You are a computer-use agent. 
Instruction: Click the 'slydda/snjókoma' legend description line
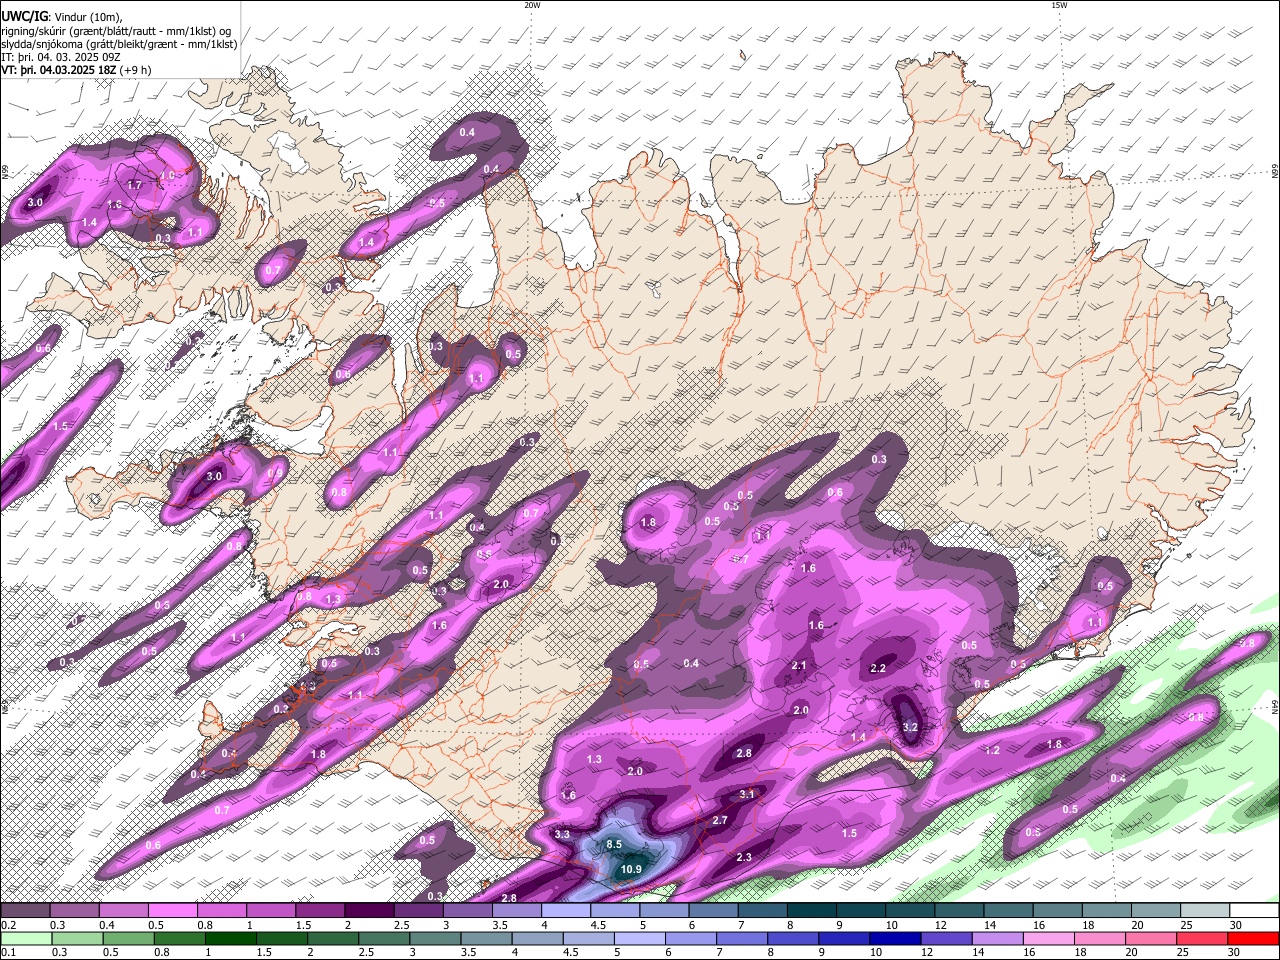click(x=119, y=44)
